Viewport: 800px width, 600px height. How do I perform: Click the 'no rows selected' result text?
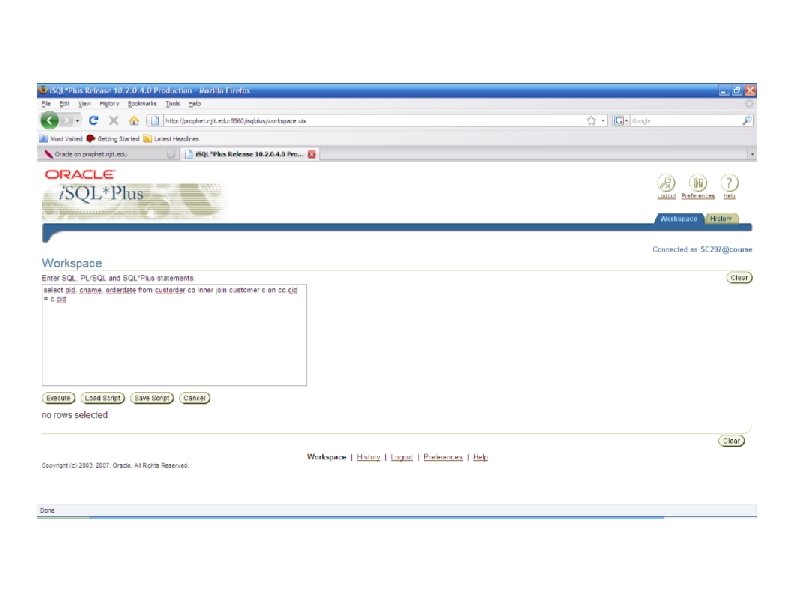click(x=74, y=415)
